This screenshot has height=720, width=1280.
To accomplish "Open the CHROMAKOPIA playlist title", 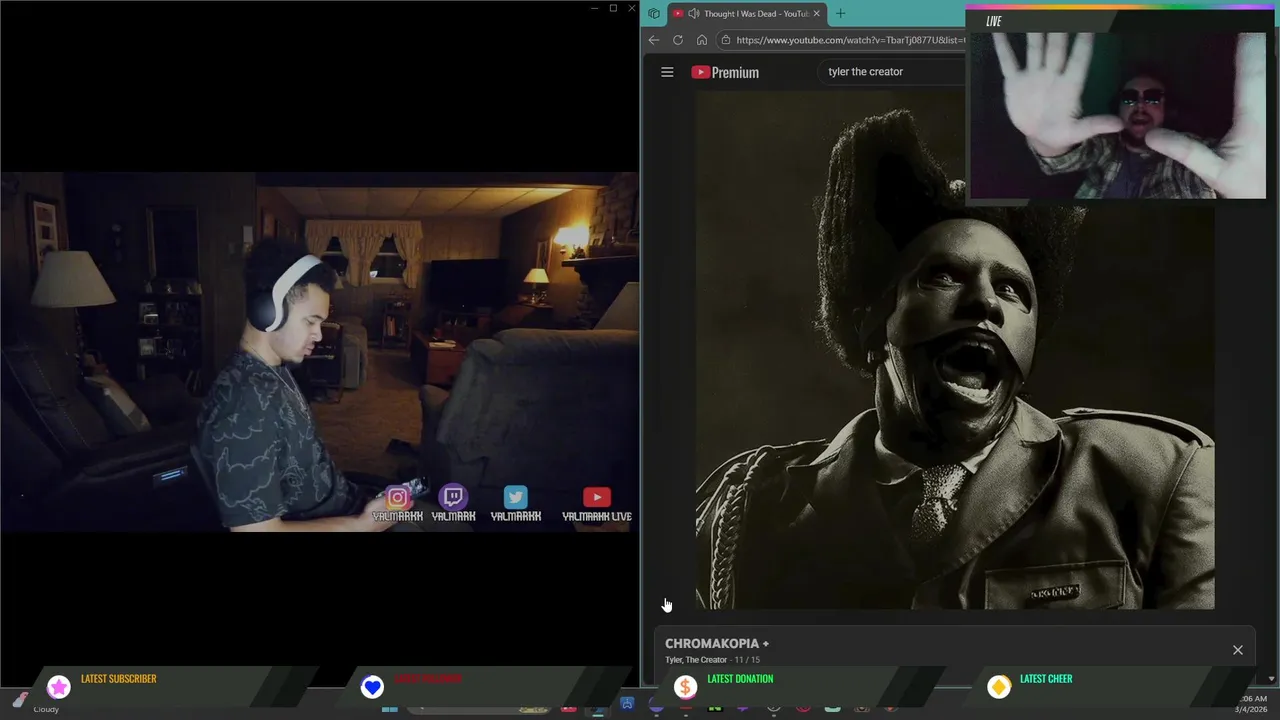I will pos(717,644).
